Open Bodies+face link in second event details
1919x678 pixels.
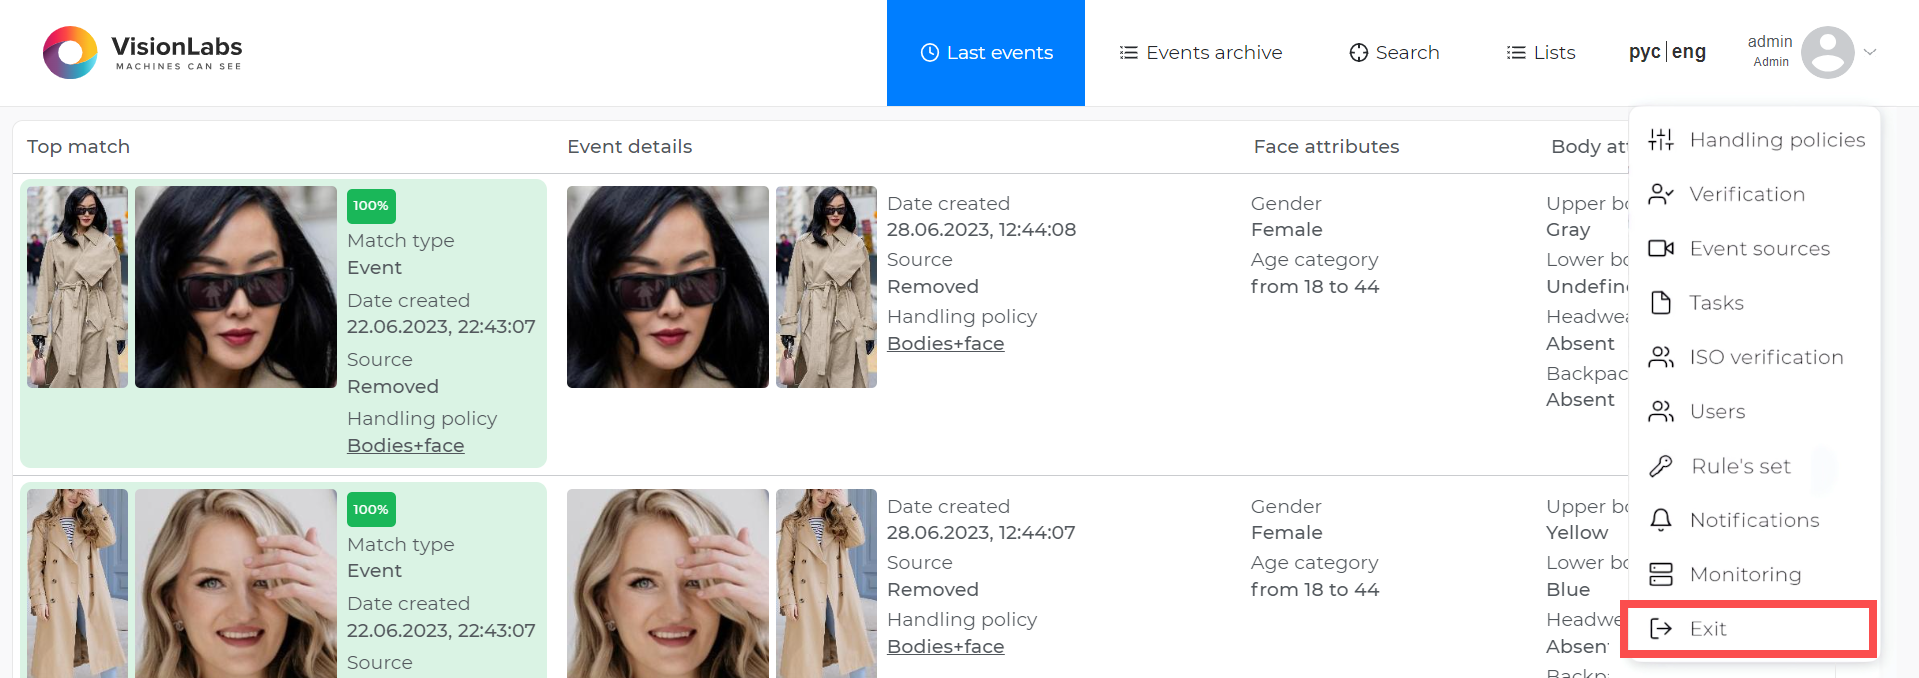(x=945, y=646)
